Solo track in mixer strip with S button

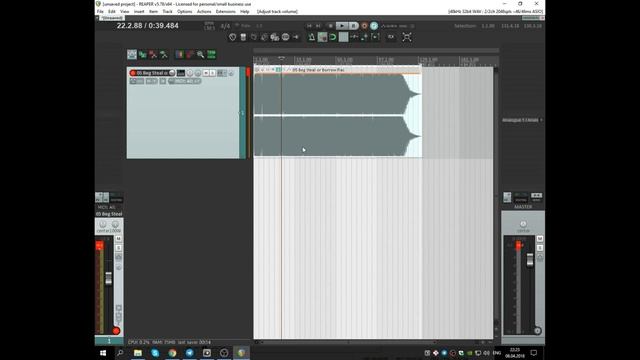tap(118, 248)
